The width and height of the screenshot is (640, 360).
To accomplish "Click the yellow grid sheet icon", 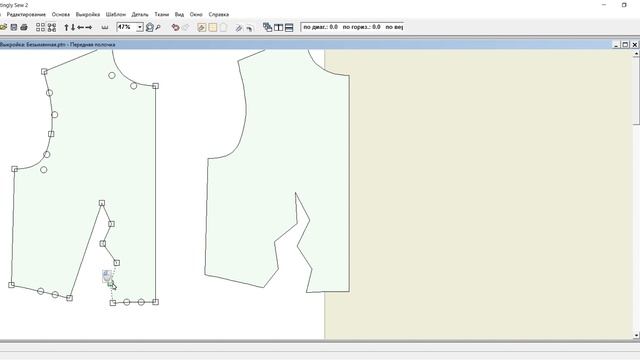I will pos(213,27).
